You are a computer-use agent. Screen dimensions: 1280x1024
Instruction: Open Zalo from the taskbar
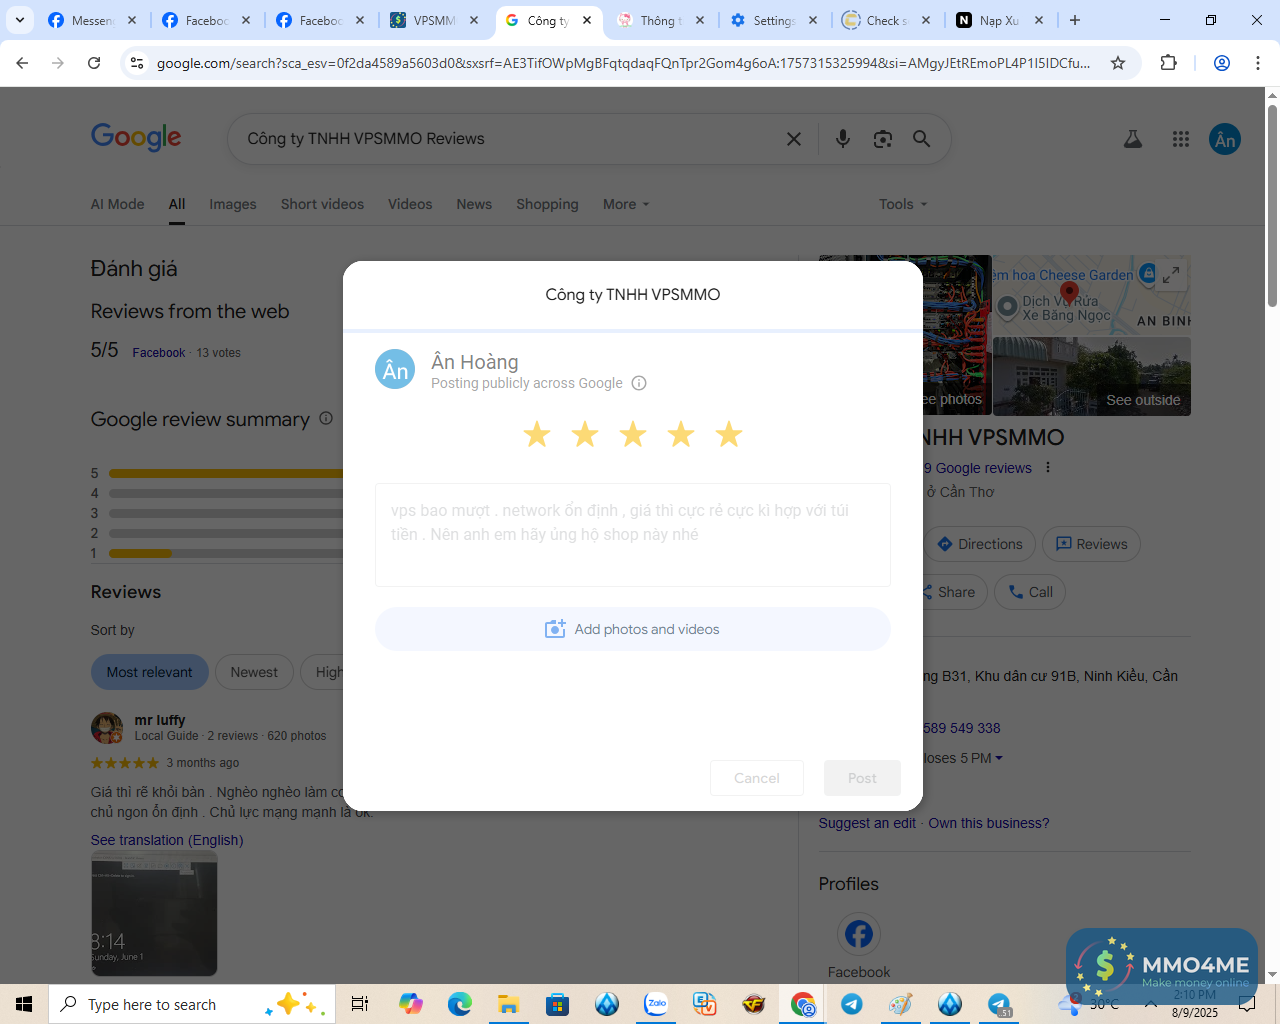(x=656, y=1004)
